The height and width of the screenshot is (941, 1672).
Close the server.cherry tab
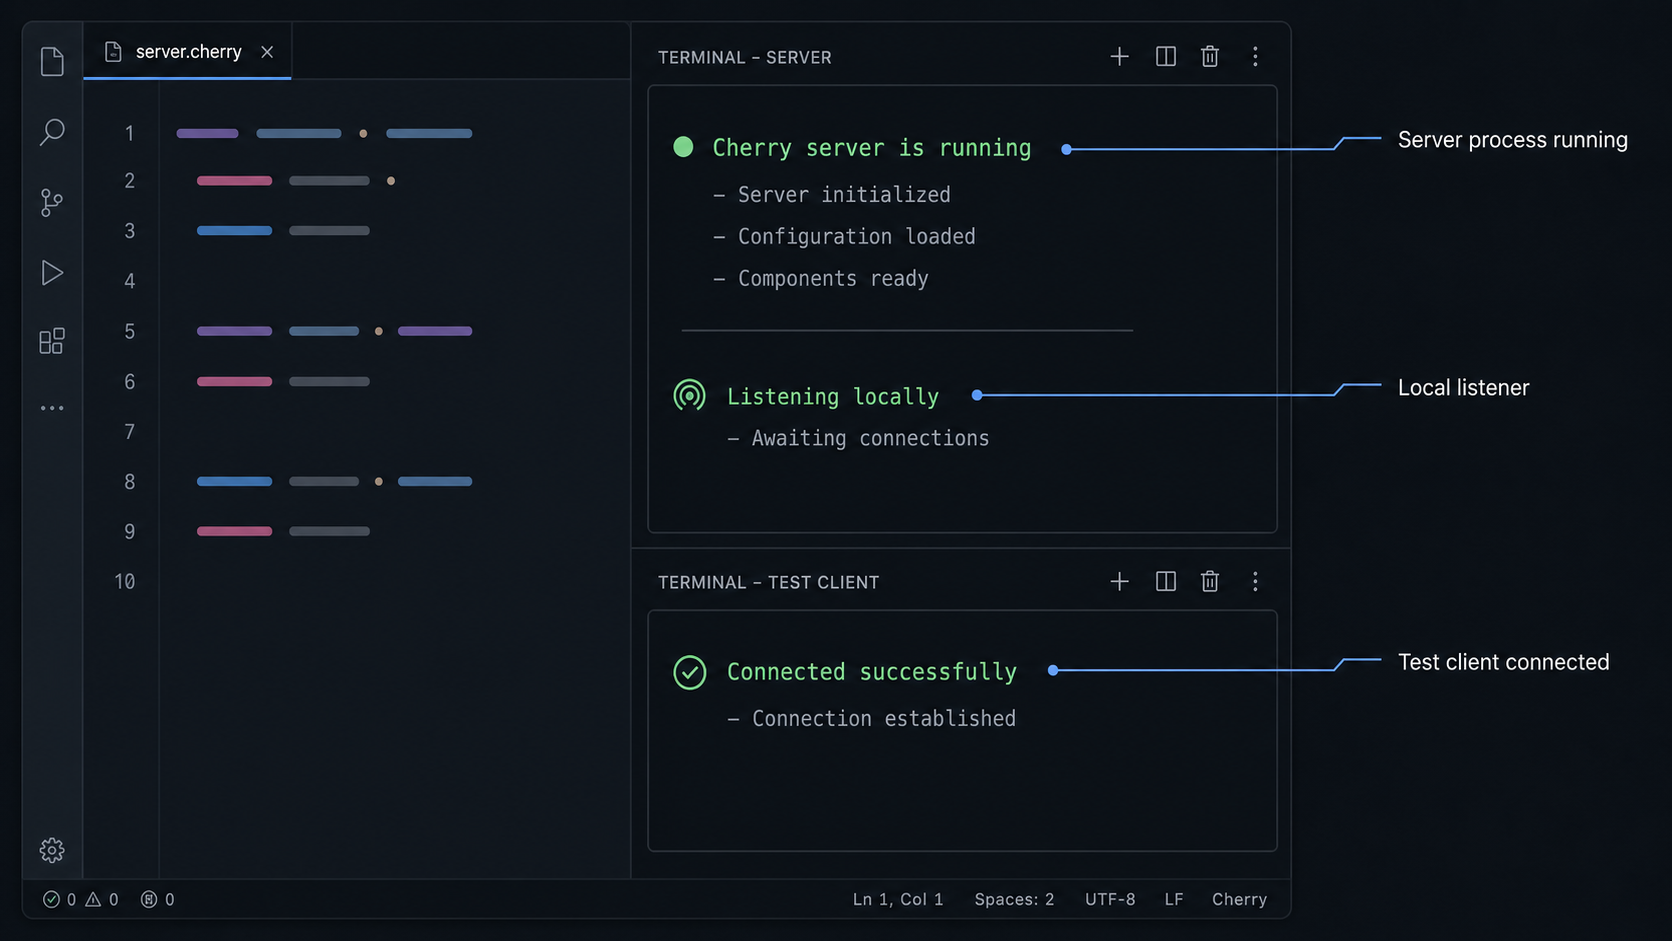[x=267, y=52]
